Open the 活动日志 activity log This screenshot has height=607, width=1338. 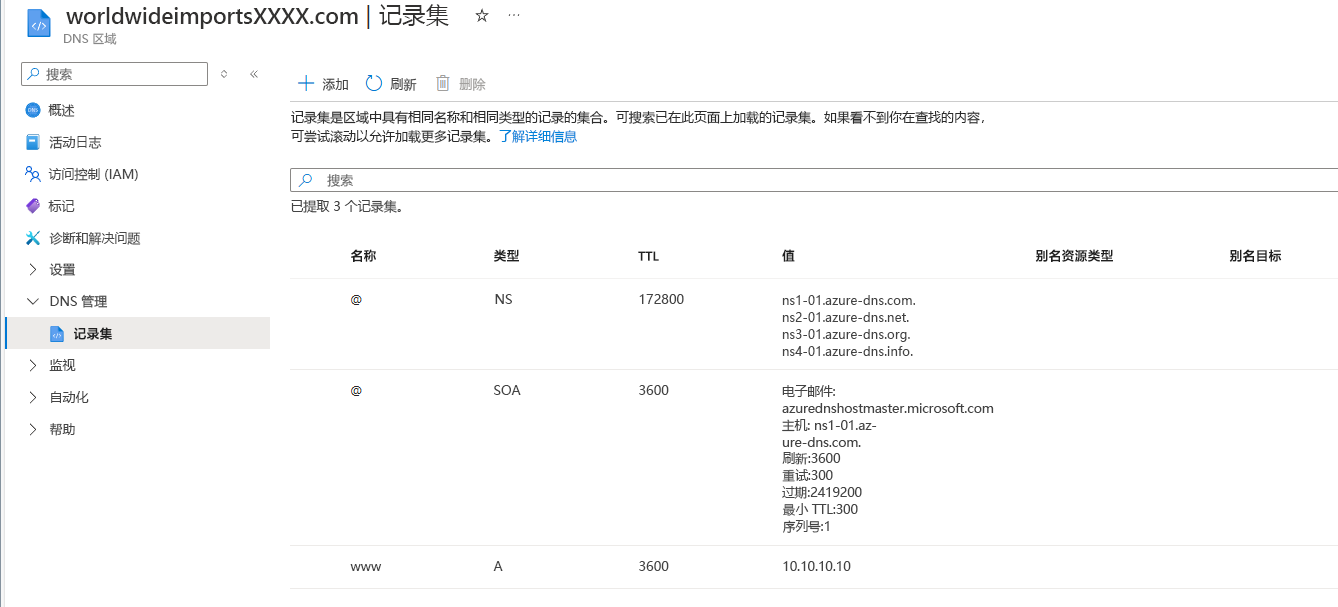coord(70,142)
